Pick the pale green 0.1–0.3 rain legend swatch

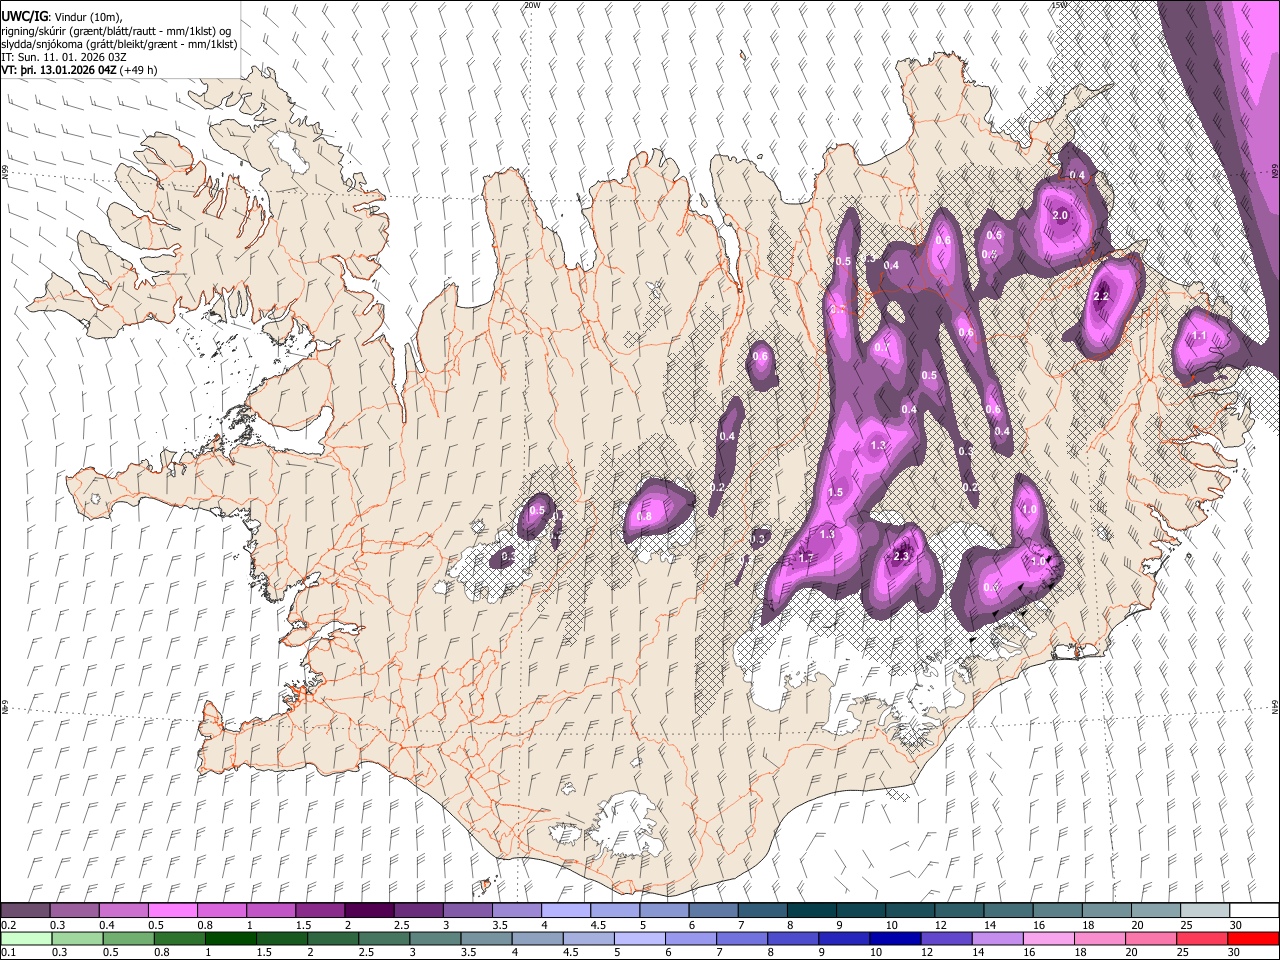tap(25, 938)
